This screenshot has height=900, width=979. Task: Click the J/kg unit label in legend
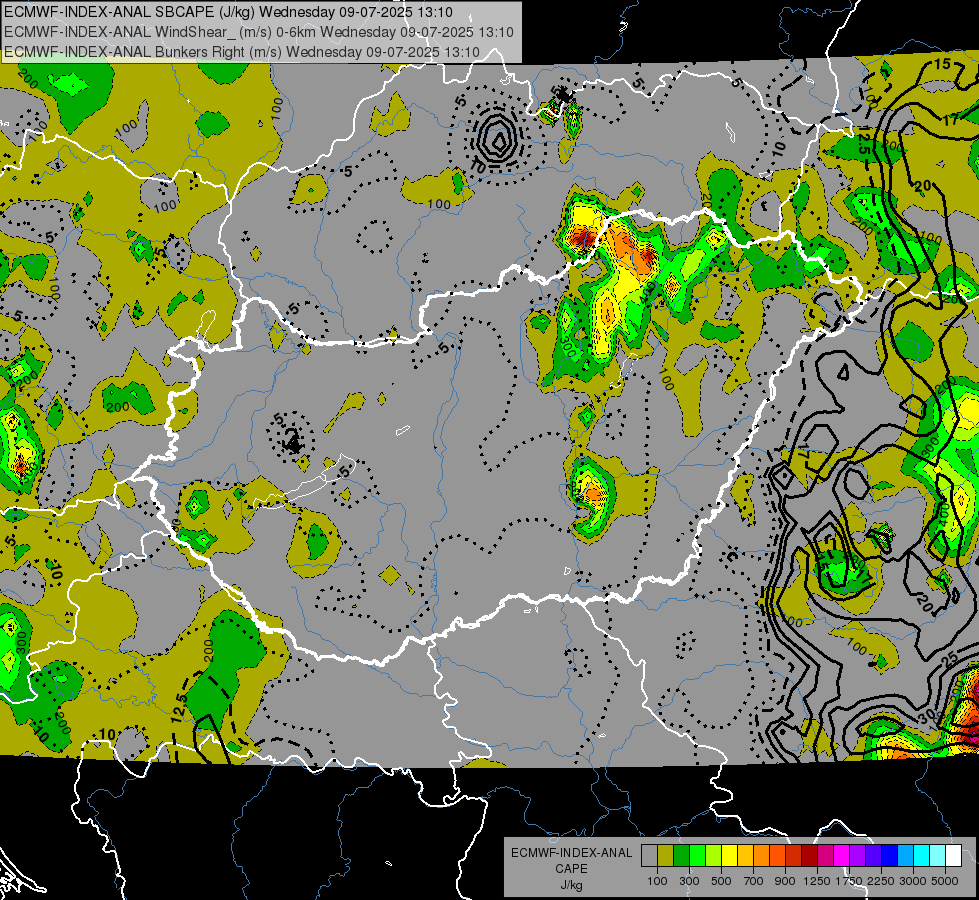click(571, 885)
